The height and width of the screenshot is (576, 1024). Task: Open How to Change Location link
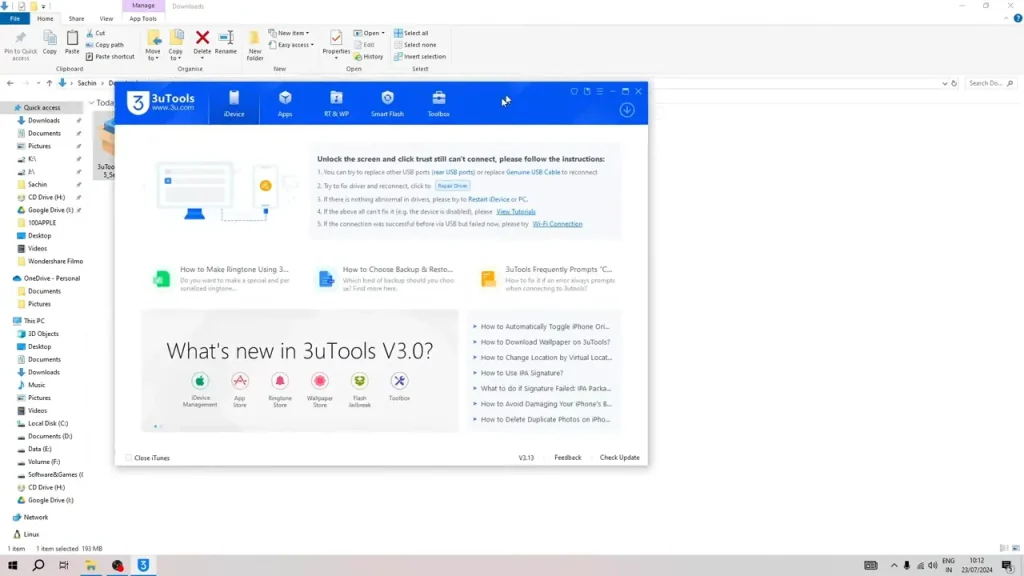coord(546,358)
